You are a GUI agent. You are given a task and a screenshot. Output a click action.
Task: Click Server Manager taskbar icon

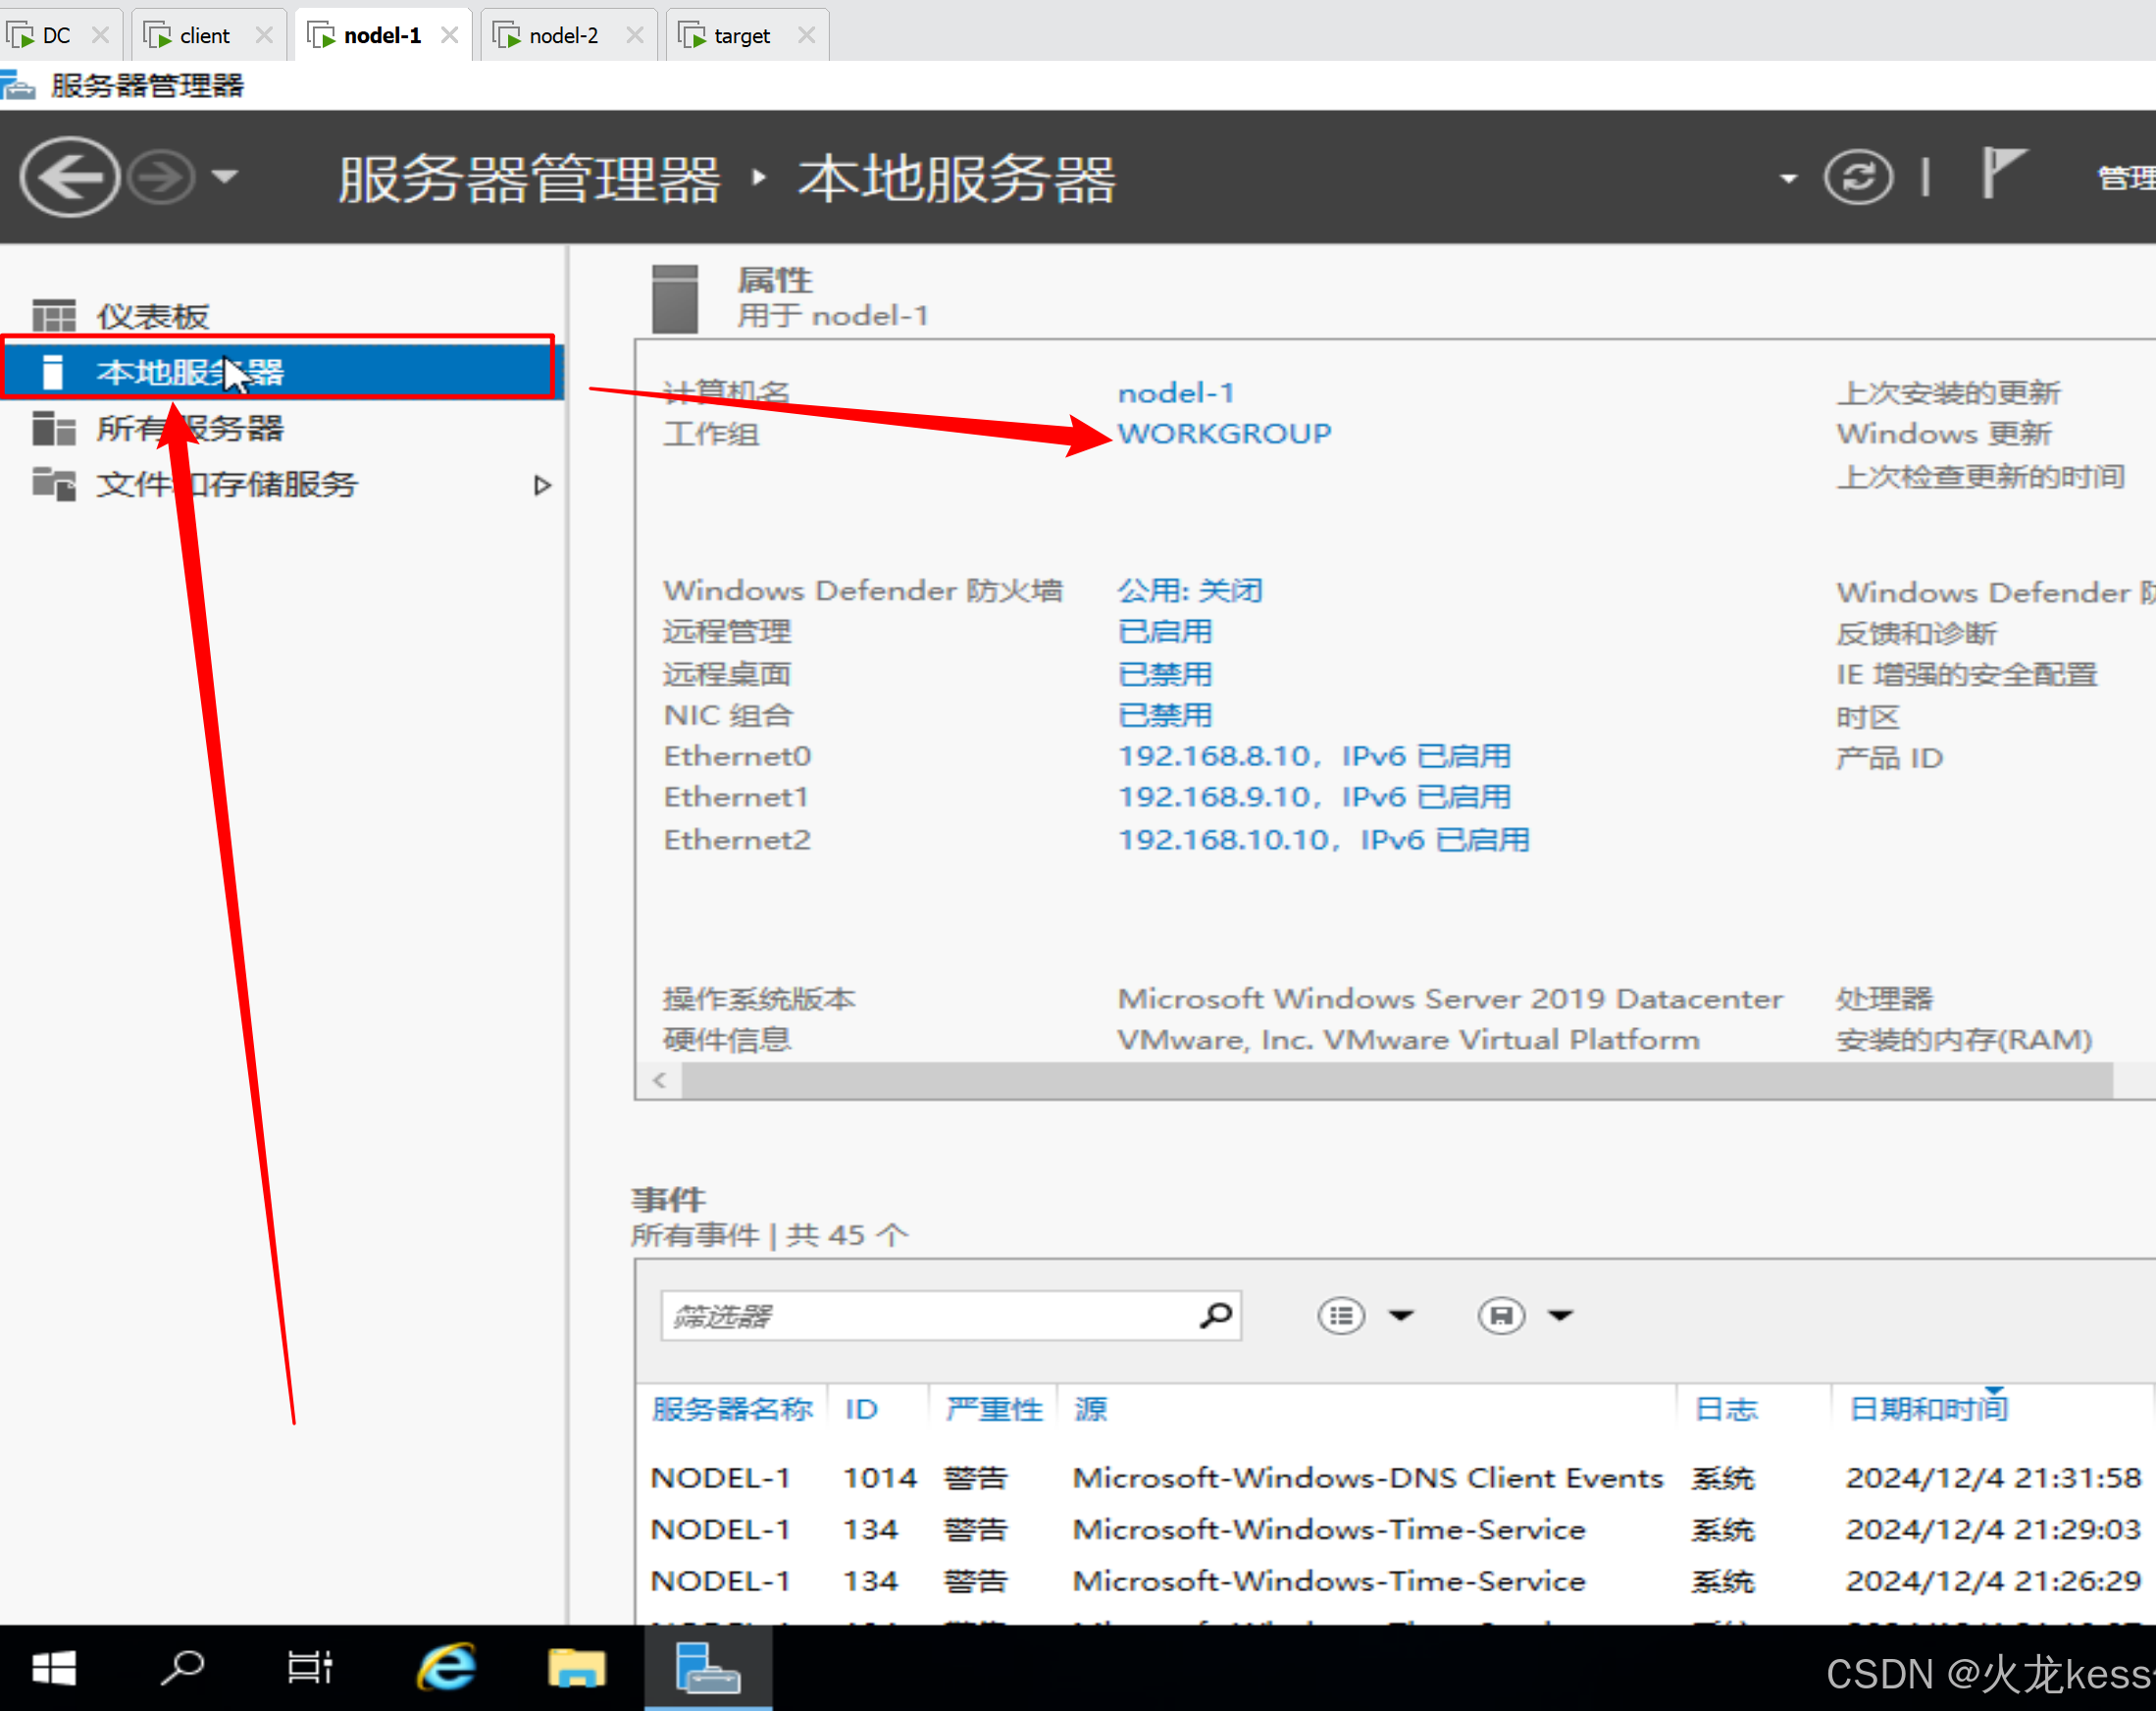pyautogui.click(x=707, y=1668)
